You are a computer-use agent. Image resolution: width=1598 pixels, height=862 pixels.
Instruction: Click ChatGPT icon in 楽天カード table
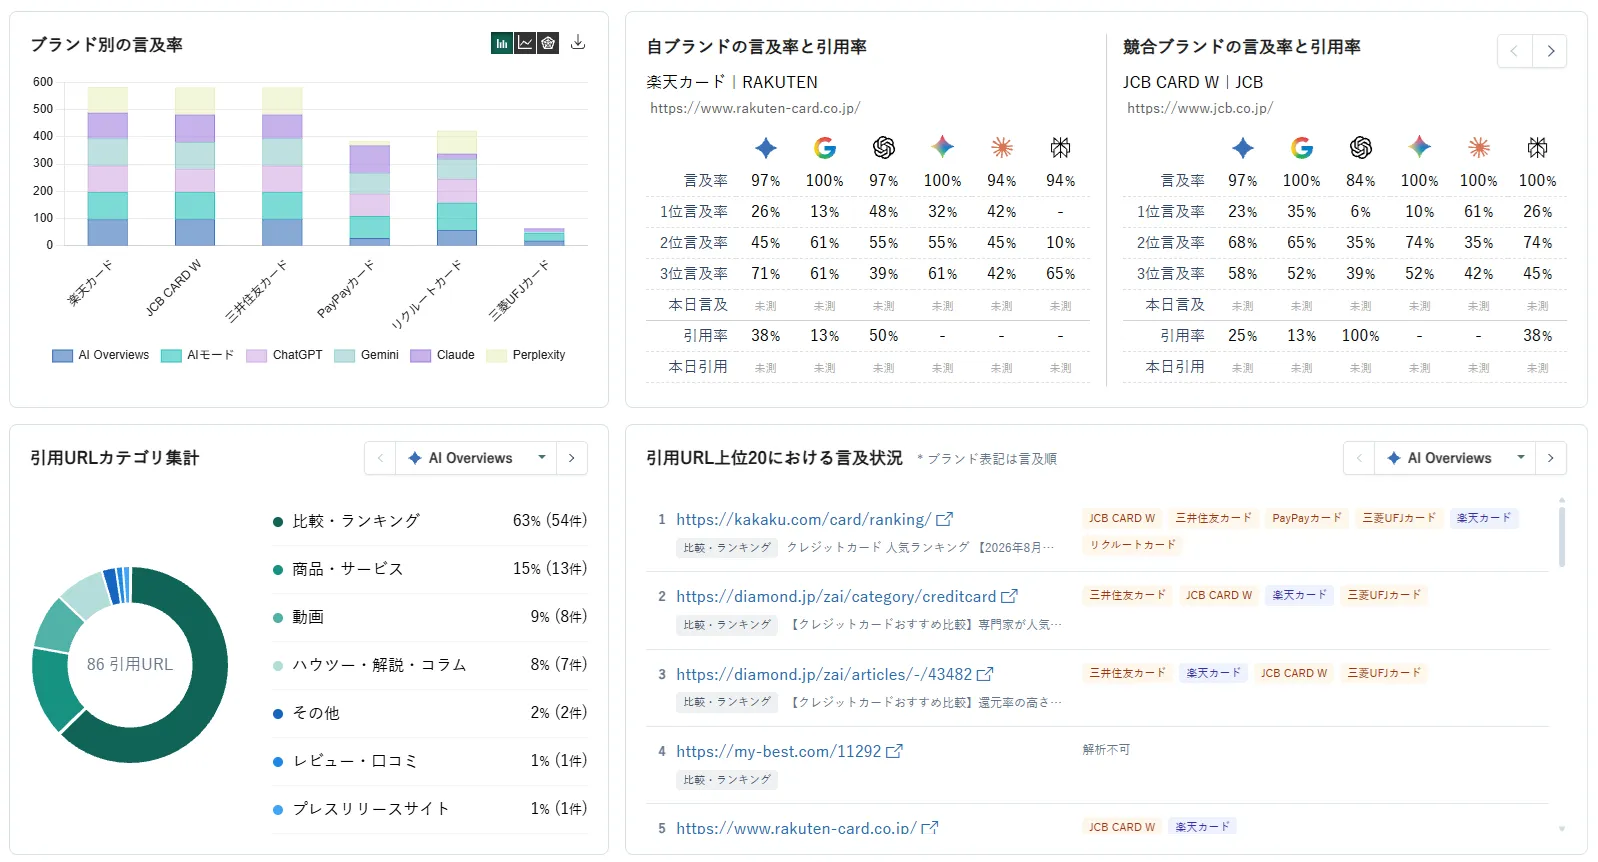pos(884,148)
